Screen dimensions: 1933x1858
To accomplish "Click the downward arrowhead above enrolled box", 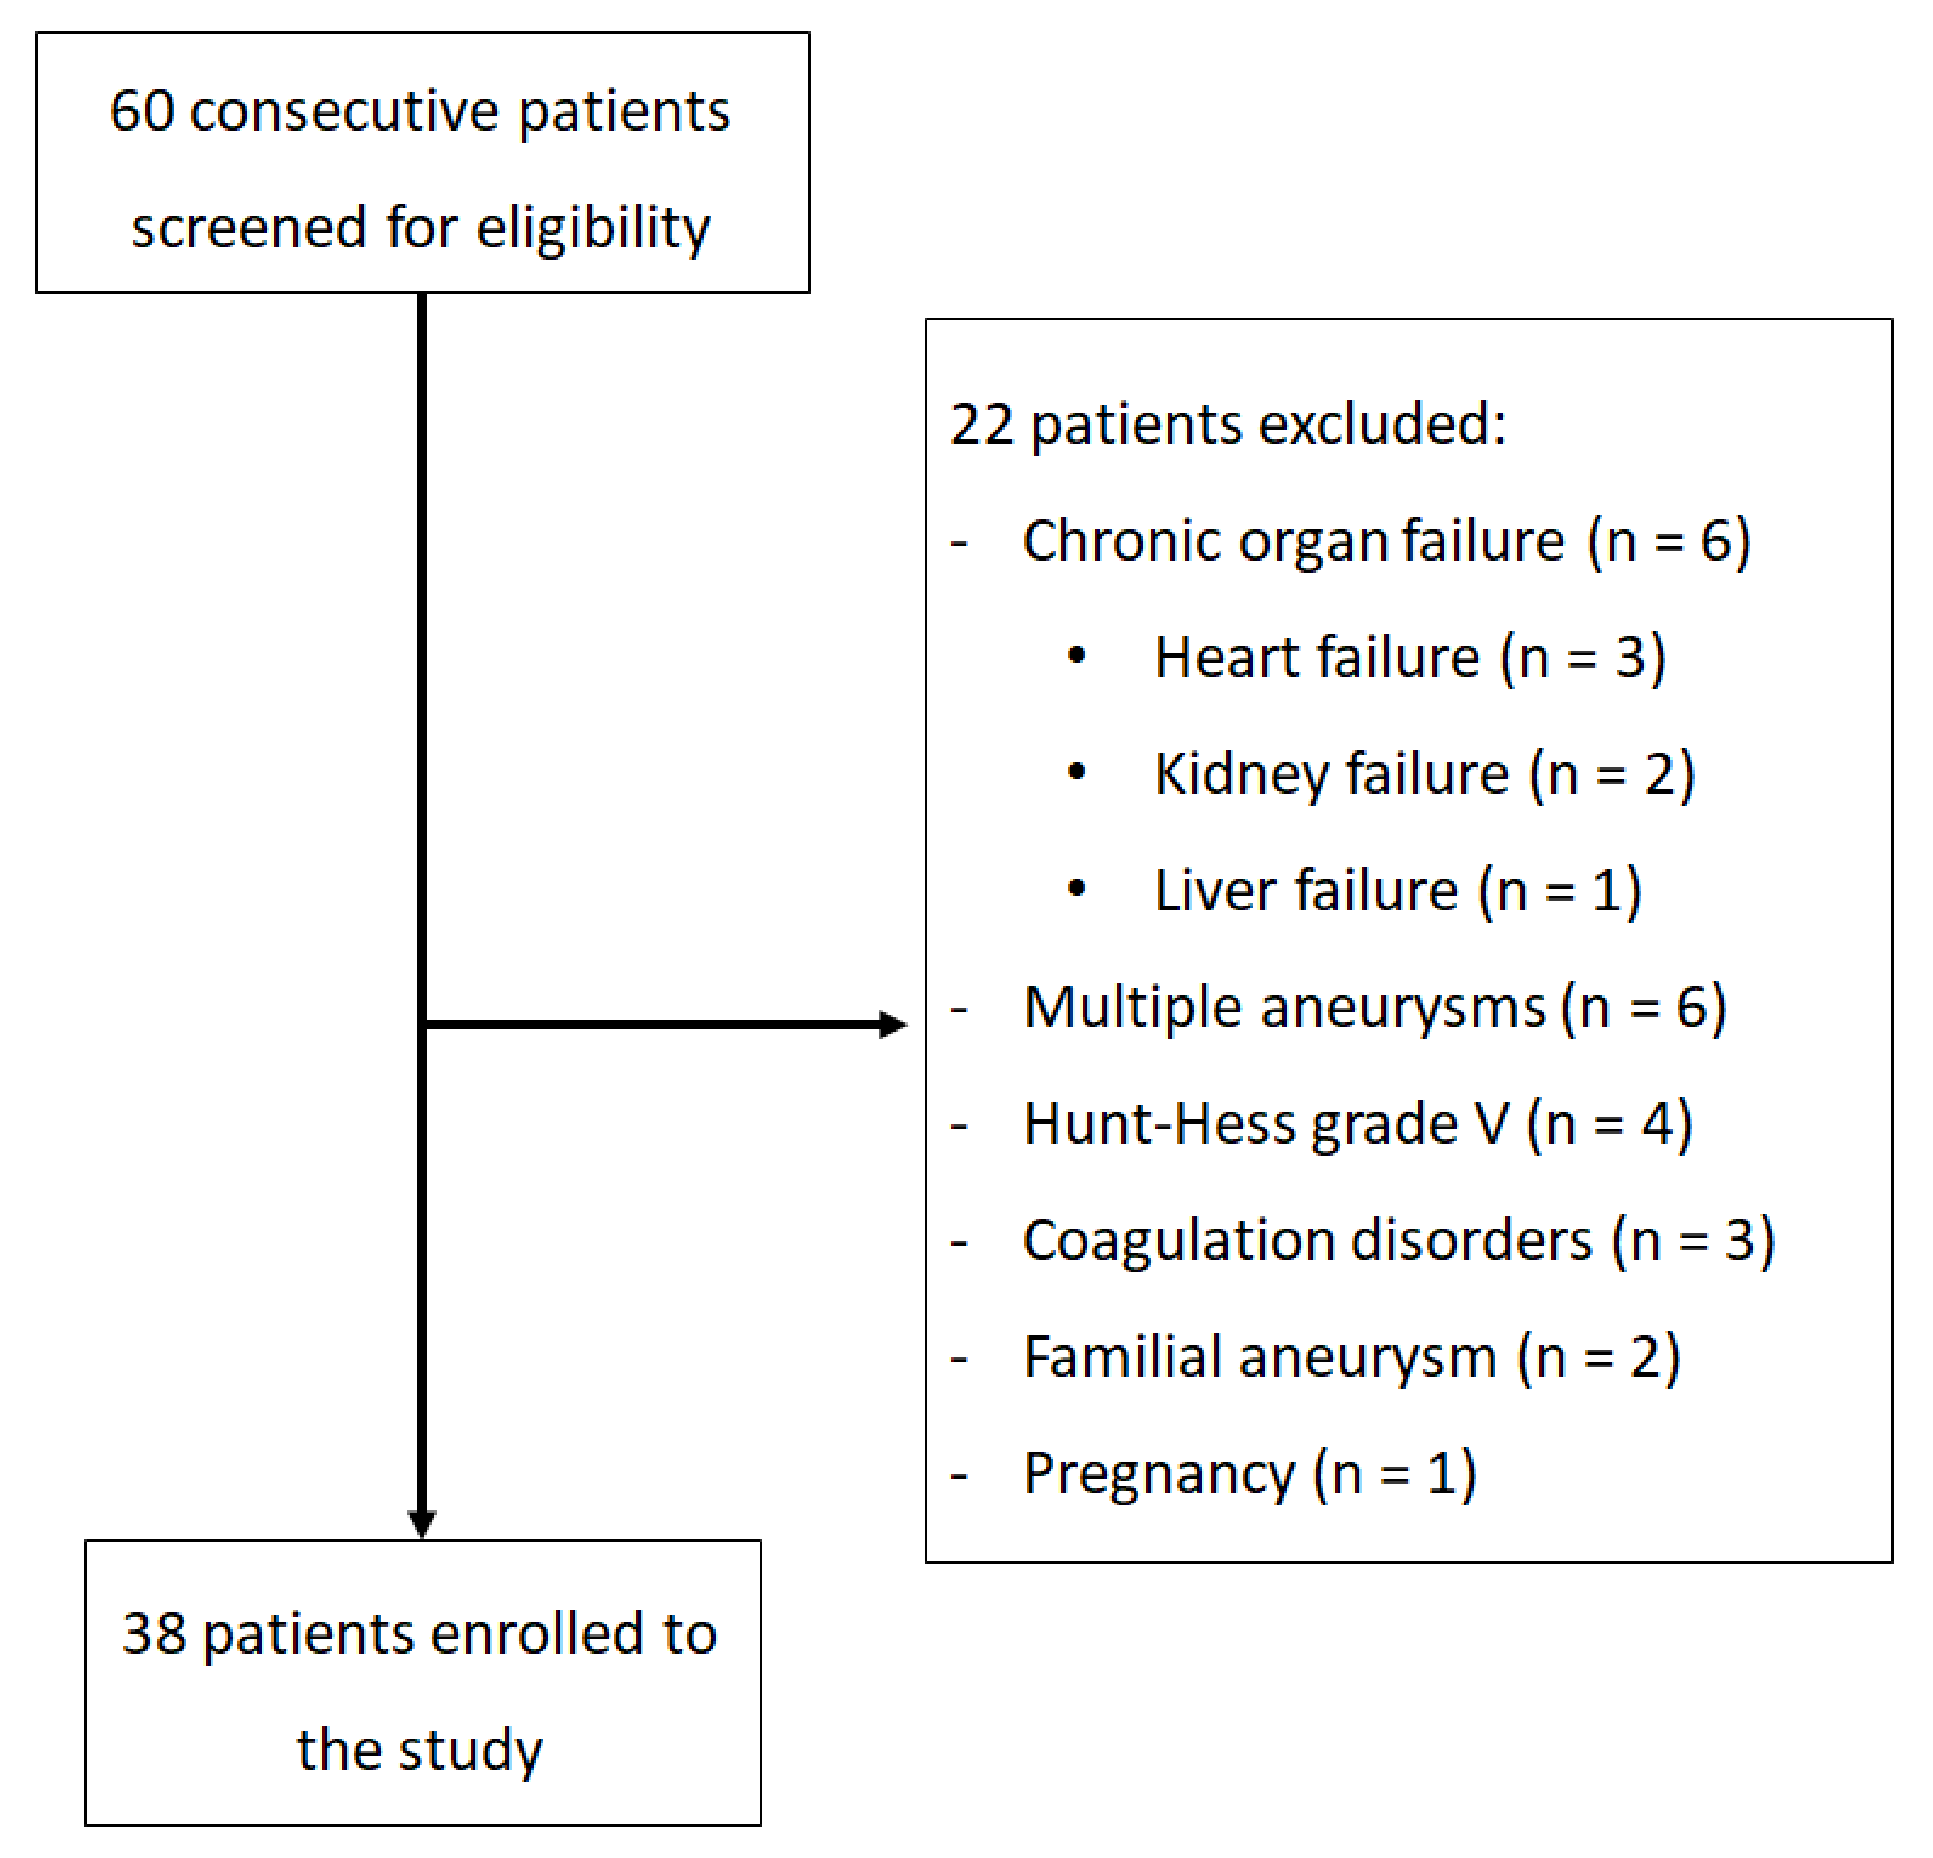I will [x=422, y=1522].
